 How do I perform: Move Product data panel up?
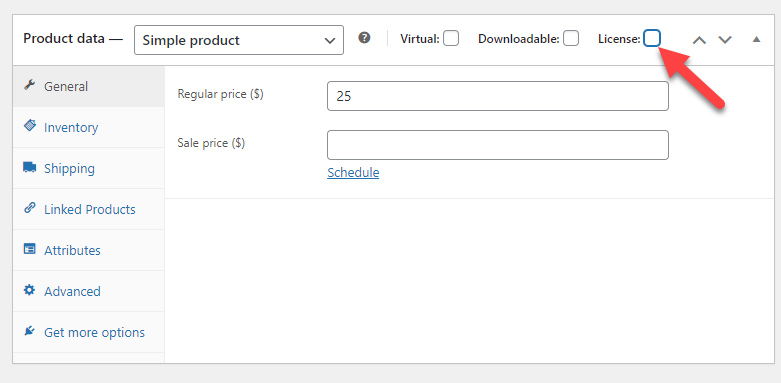click(x=700, y=39)
